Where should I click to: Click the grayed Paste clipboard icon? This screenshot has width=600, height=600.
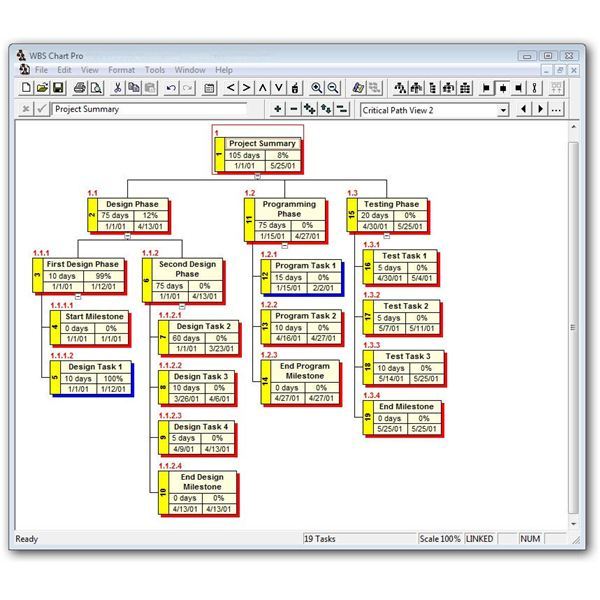pyautogui.click(x=150, y=88)
